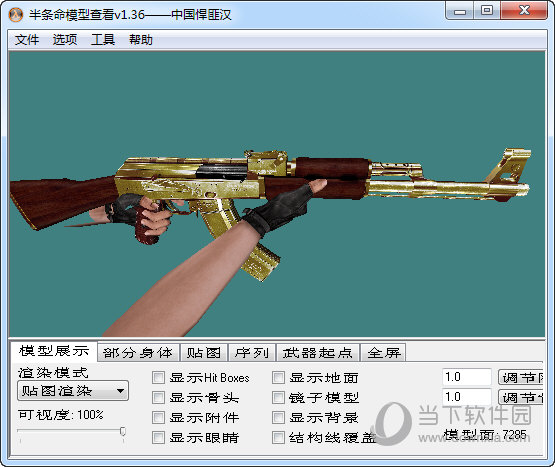Click the 模型面: 7285 polygon count text
Image resolution: width=555 pixels, height=467 pixels.
(x=485, y=435)
